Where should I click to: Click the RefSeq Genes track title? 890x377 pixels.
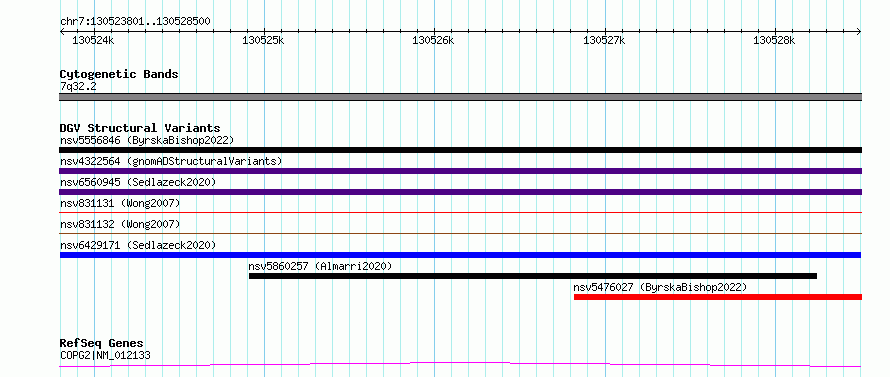click(x=101, y=344)
